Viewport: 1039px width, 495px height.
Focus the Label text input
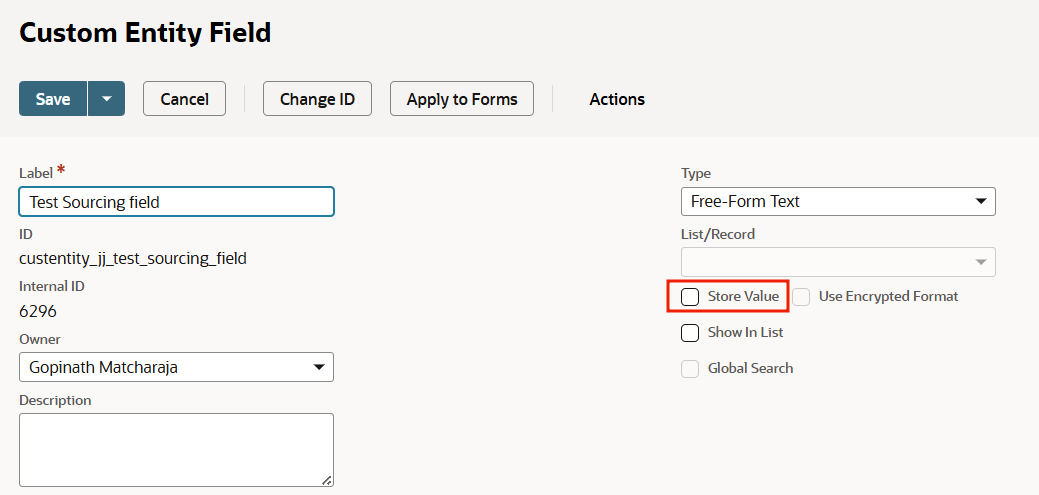pos(176,202)
